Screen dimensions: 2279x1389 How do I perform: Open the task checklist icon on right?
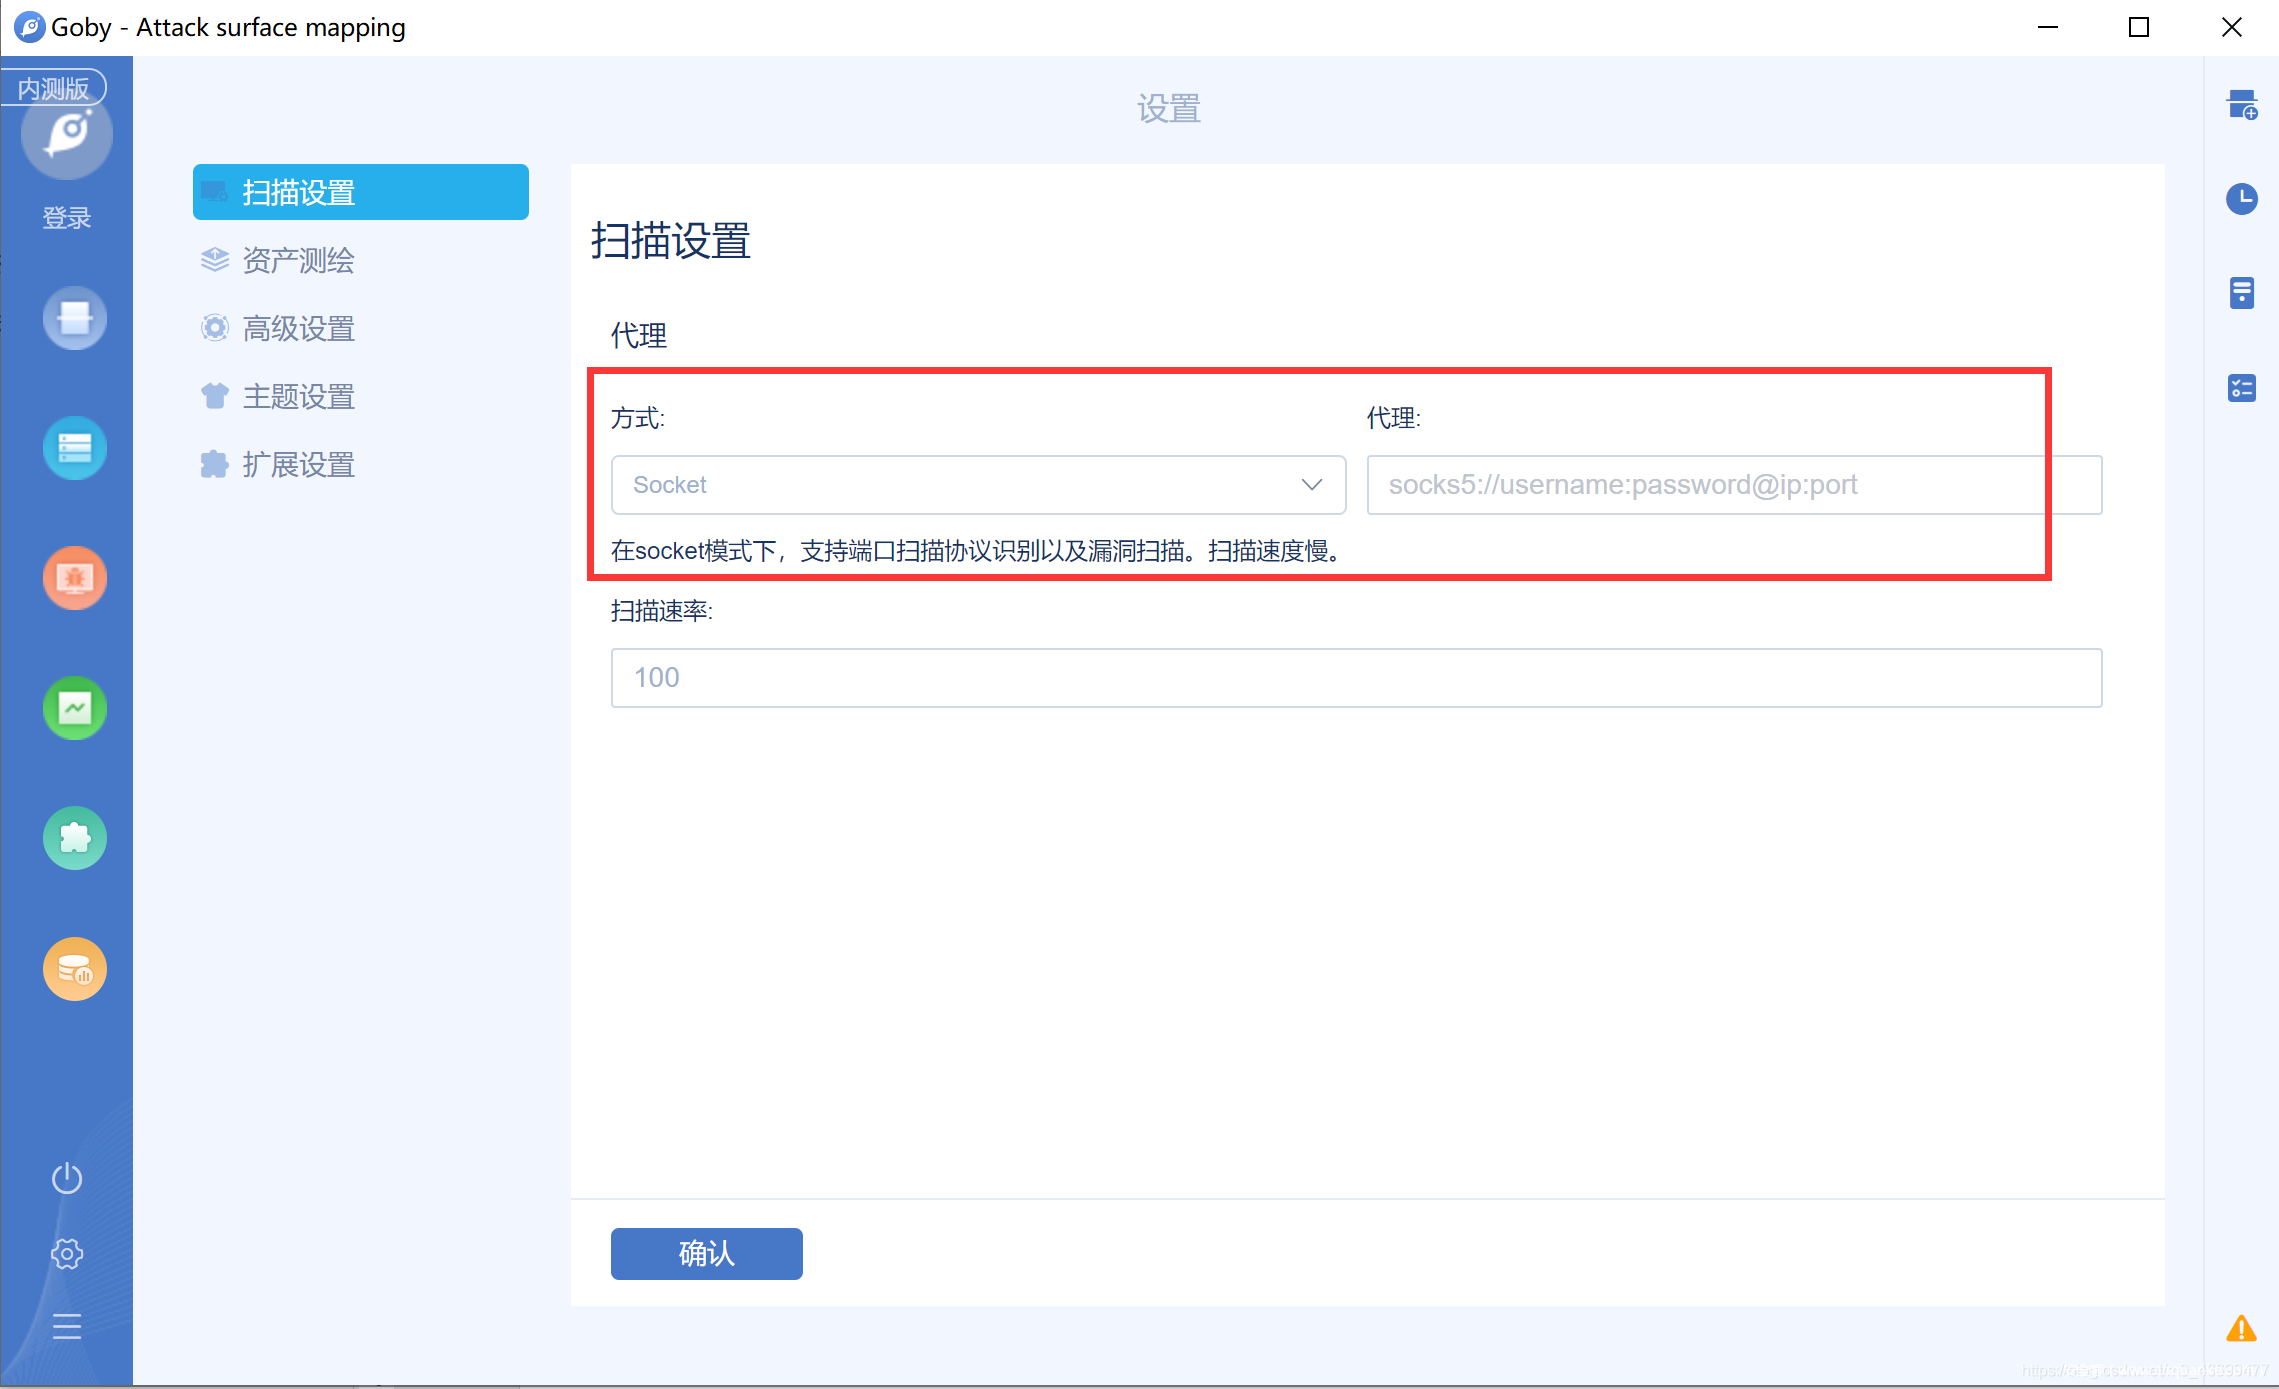click(x=2241, y=387)
